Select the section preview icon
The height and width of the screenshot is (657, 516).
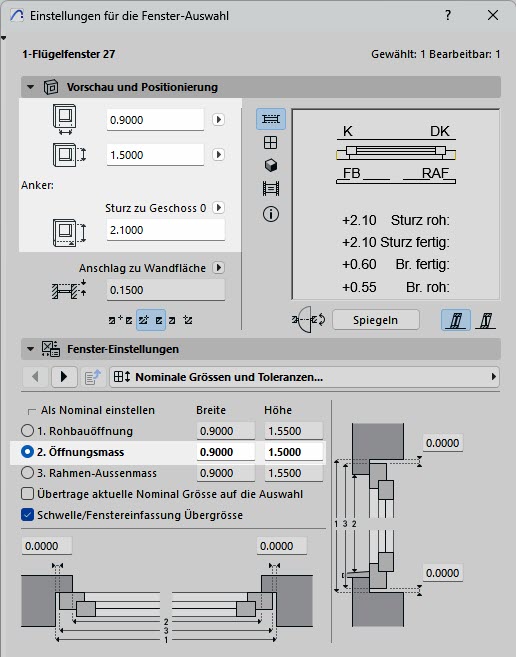tap(271, 189)
